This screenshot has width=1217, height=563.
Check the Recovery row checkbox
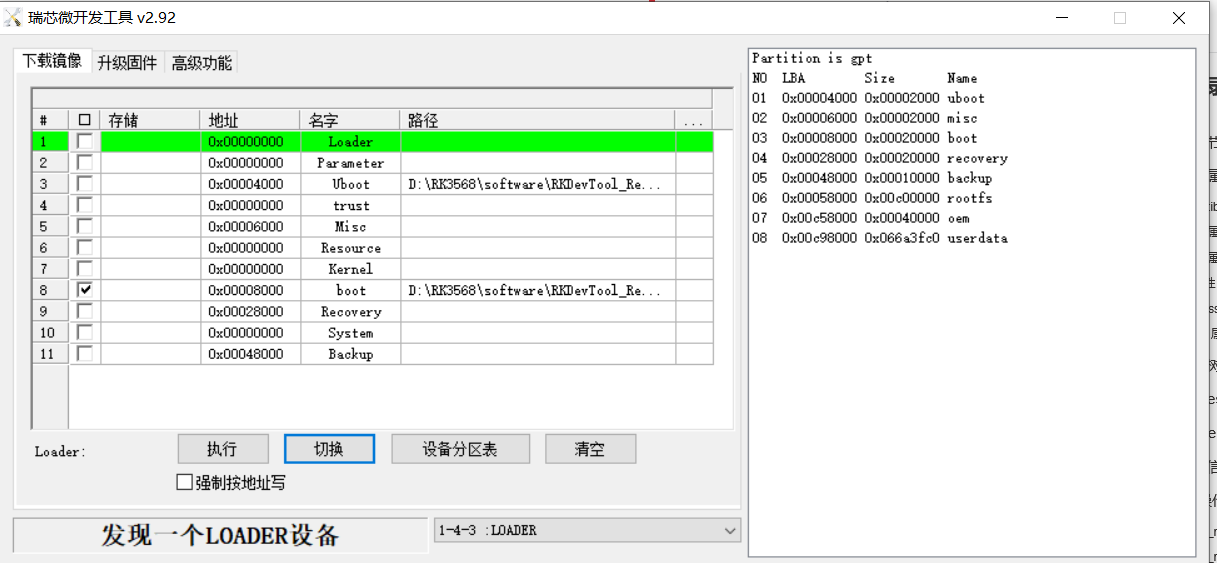pos(85,311)
